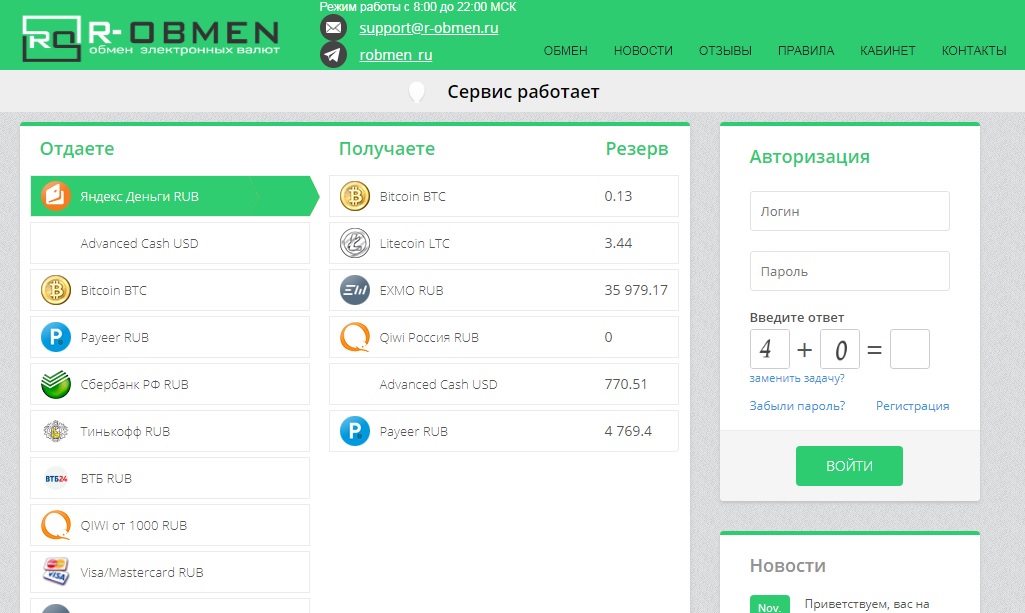1025x613 pixels.
Task: Click the 35 979.17 reserve value
Action: [636, 290]
